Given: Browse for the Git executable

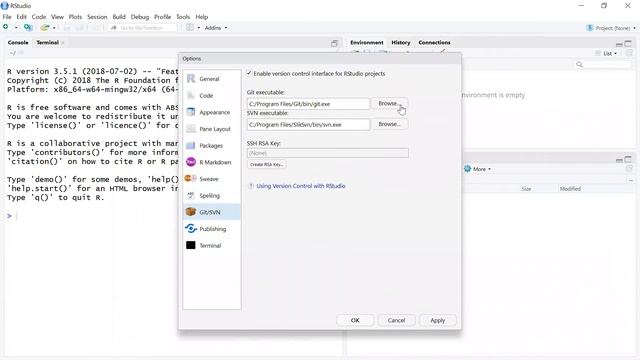Looking at the screenshot, I should coord(389,104).
